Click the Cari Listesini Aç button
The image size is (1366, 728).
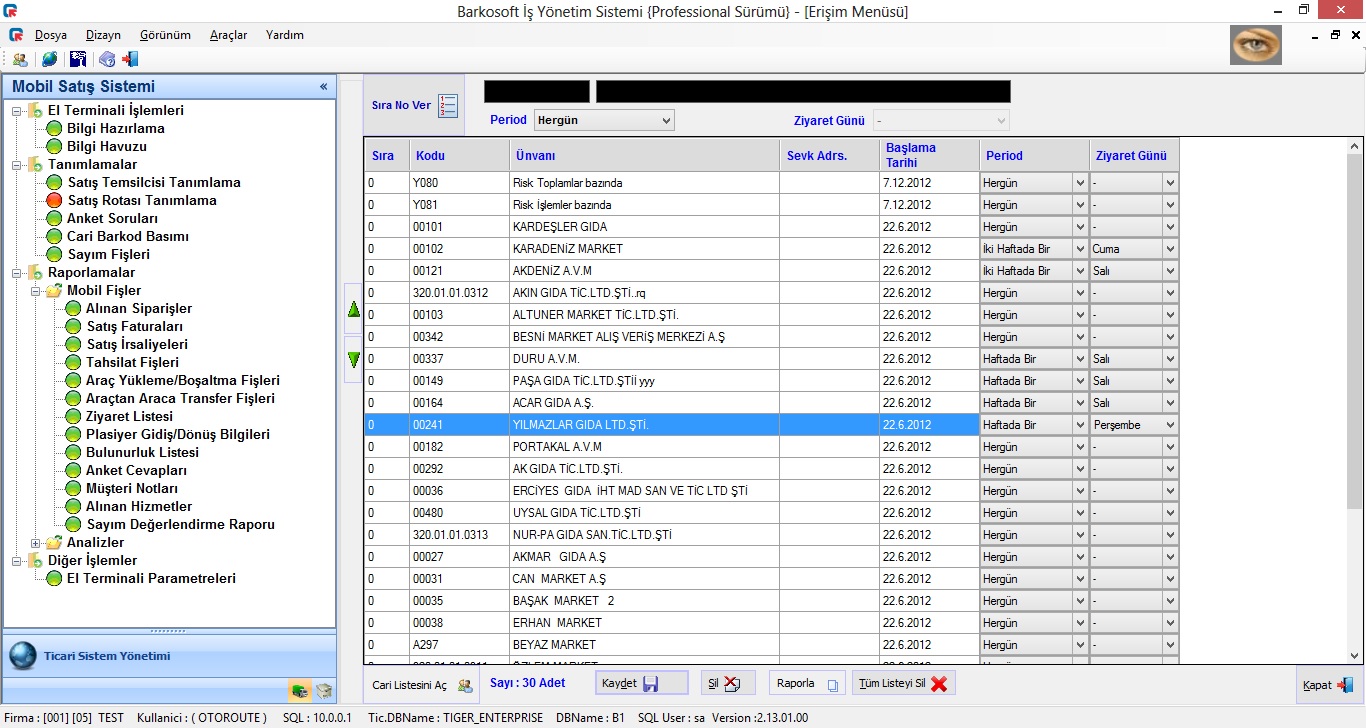(422, 685)
